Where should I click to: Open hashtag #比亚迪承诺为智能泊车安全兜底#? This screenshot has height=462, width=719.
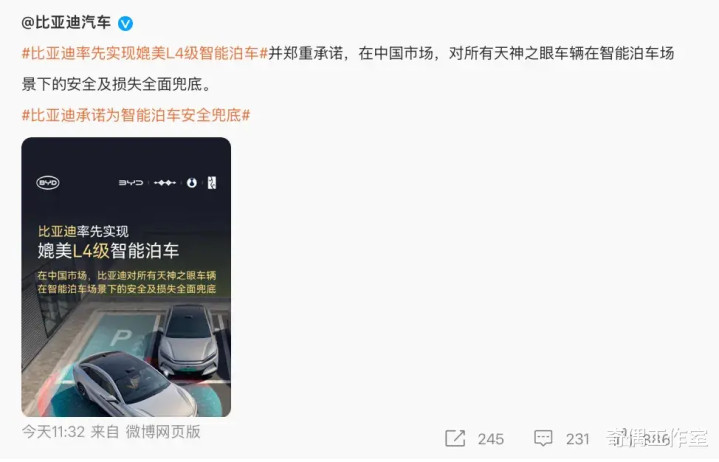click(136, 115)
